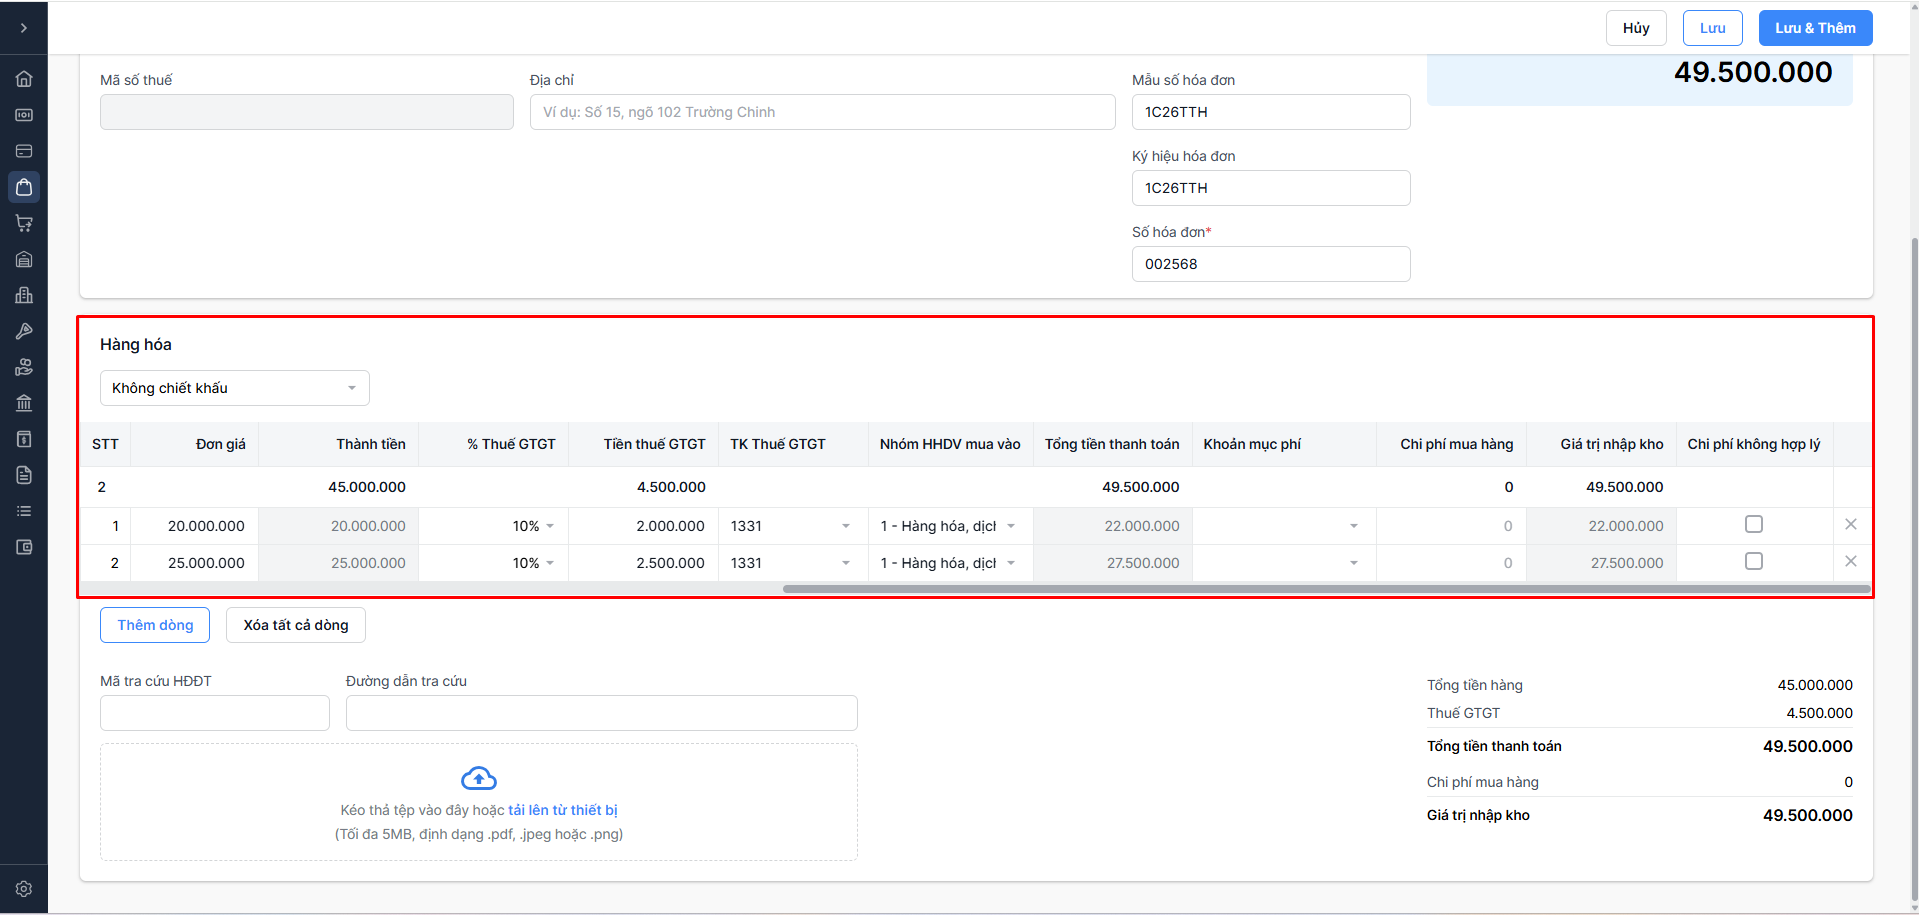1919x915 pixels.
Task: Remove row 2 using X icon
Action: point(1850,561)
